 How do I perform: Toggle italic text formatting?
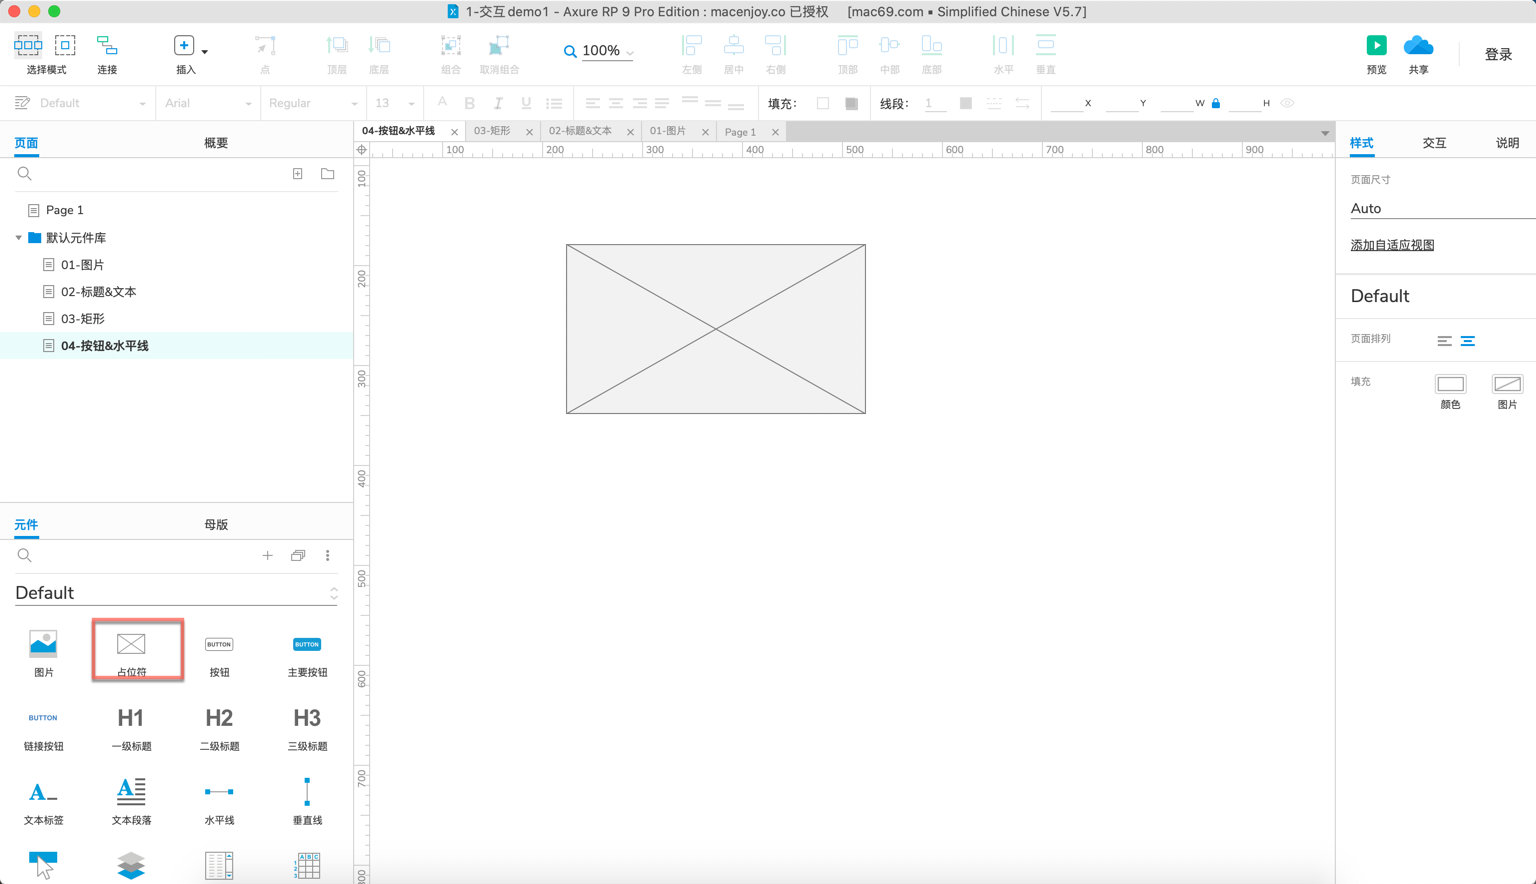(x=498, y=103)
